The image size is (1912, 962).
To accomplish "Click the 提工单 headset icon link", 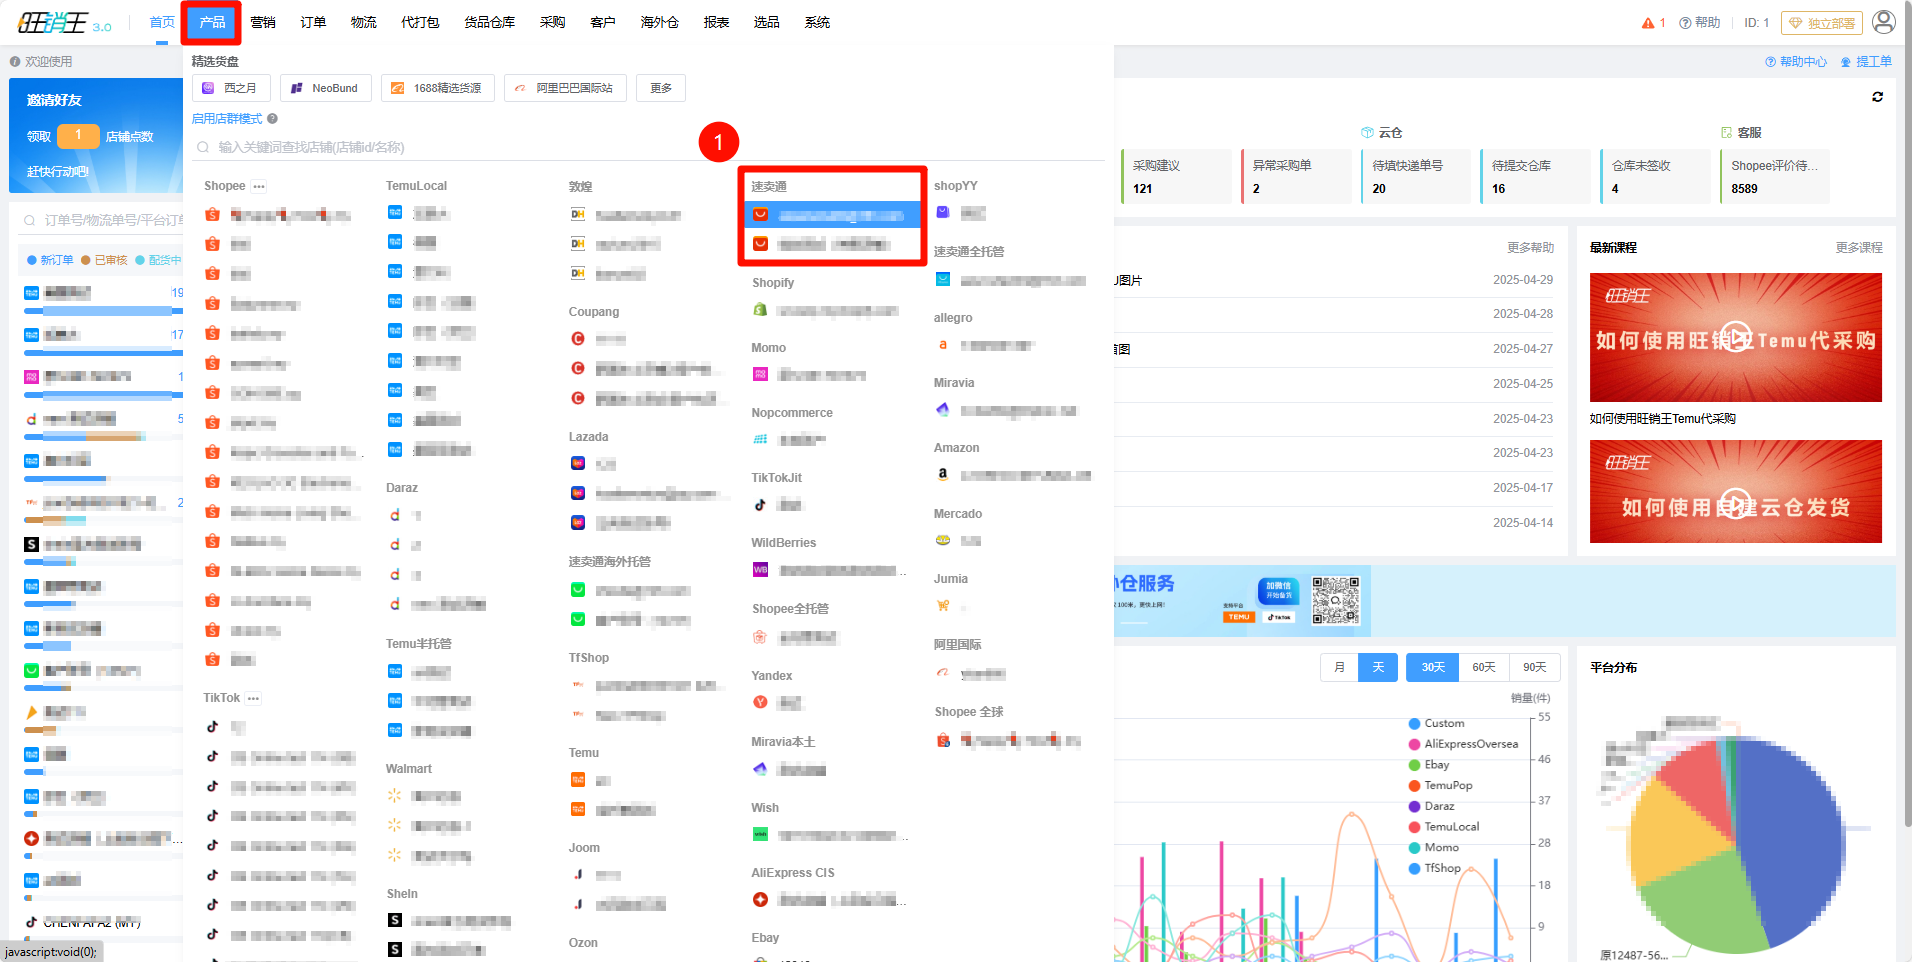I will (1866, 62).
